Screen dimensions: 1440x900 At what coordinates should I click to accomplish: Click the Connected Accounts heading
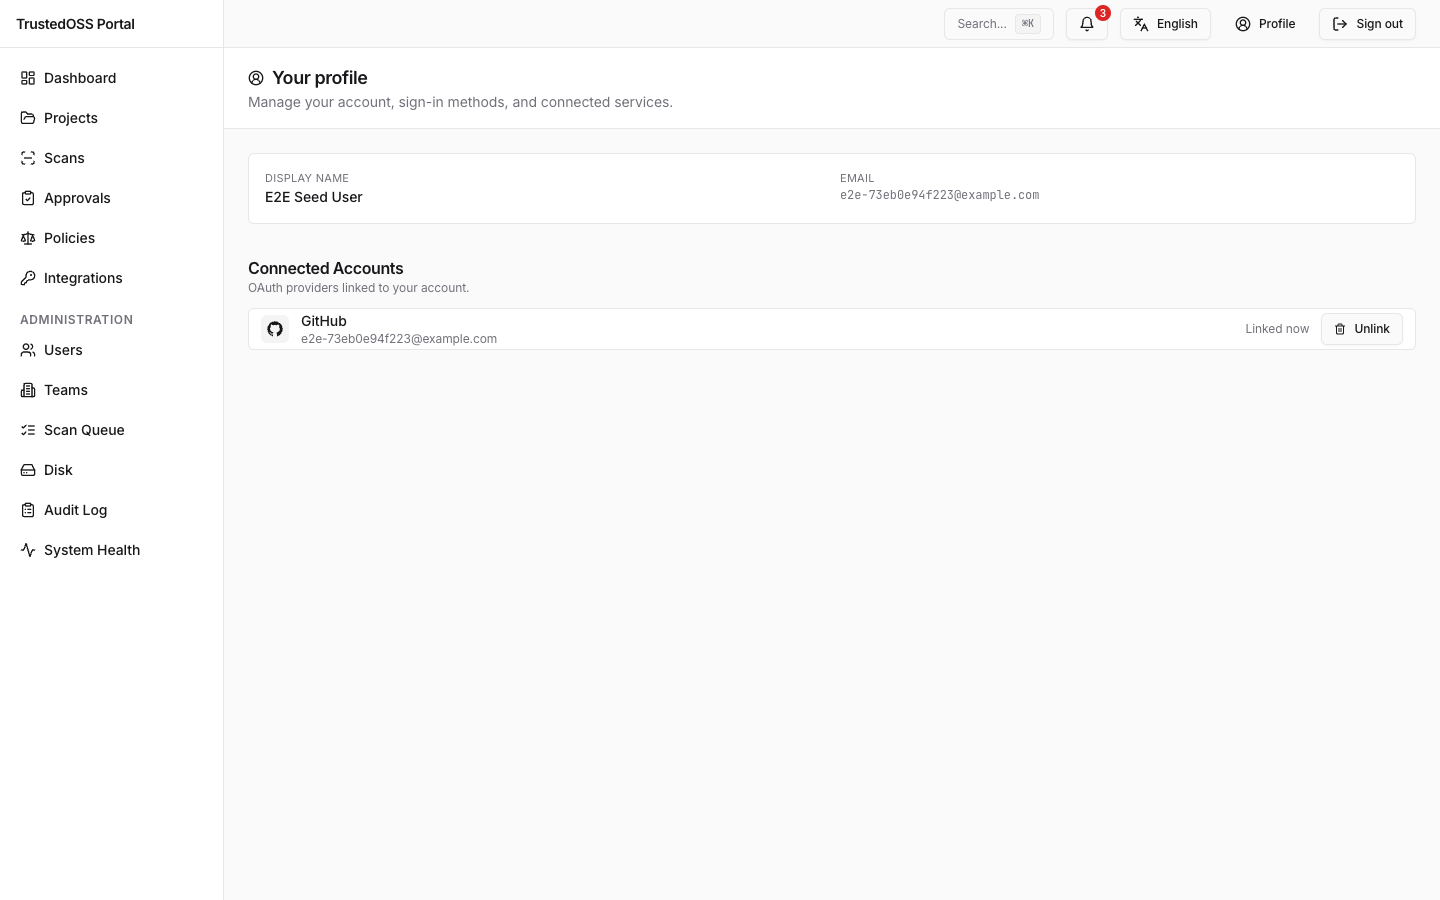325,268
